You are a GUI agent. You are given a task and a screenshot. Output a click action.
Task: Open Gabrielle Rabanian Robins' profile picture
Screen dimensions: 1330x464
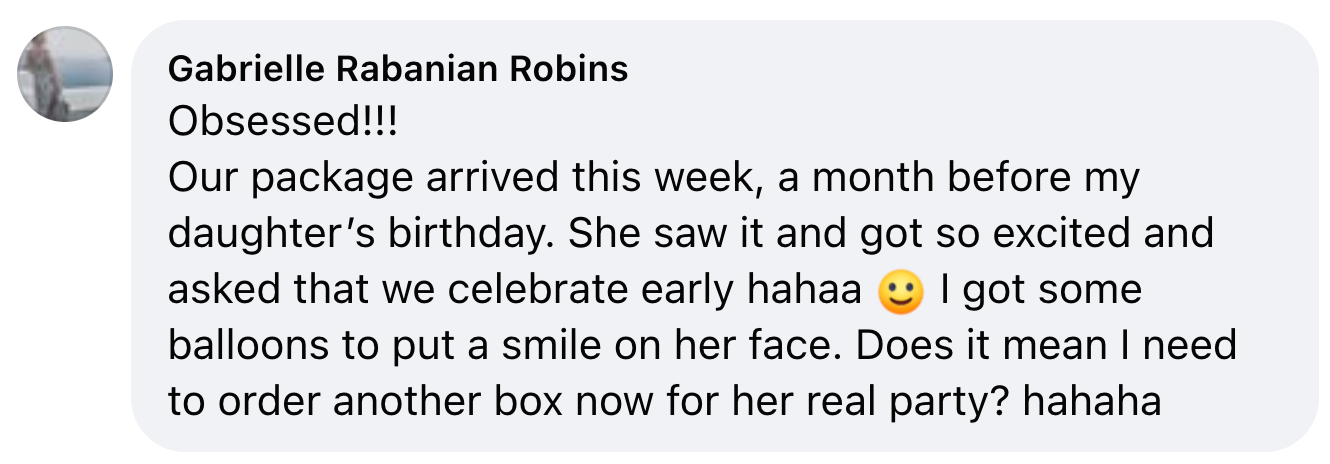click(65, 74)
